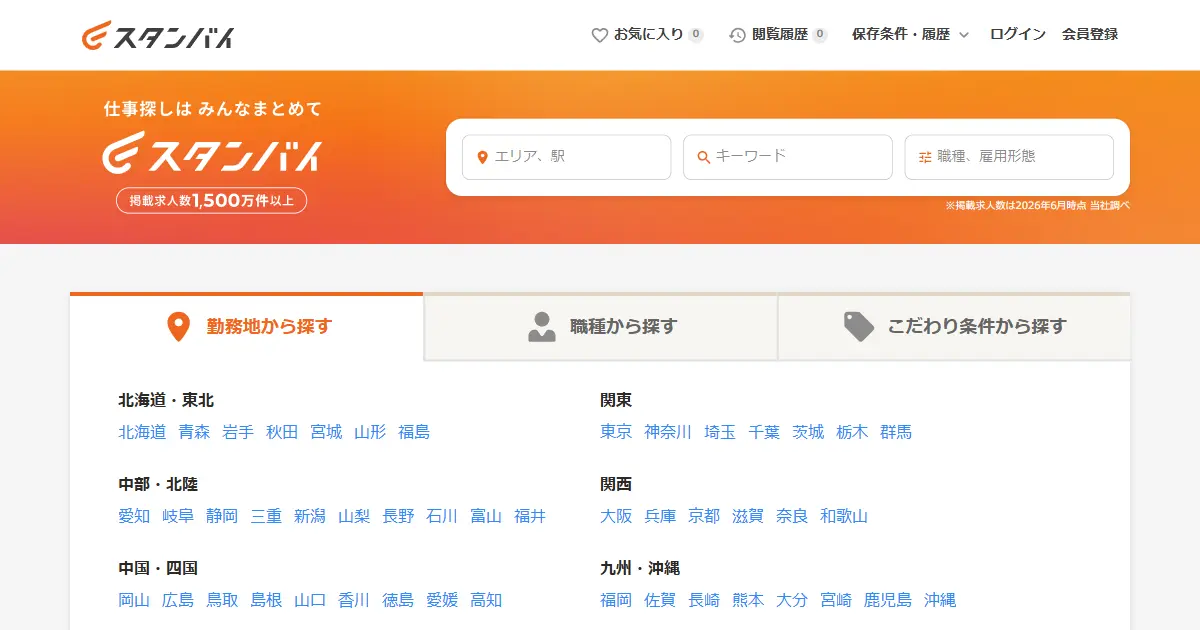The width and height of the screenshot is (1200, 630).
Task: Select 福岡 prefecture link
Action: 616,600
